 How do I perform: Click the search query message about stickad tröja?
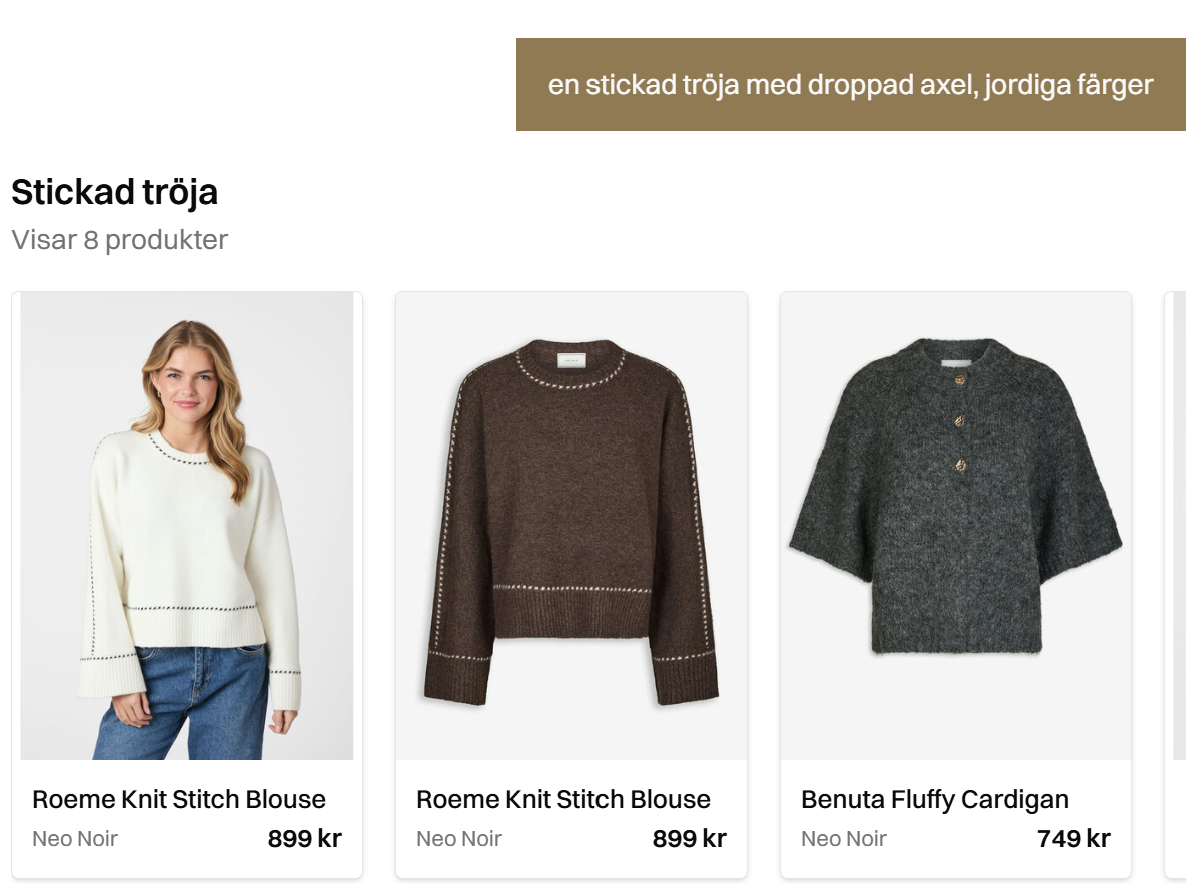[x=851, y=84]
